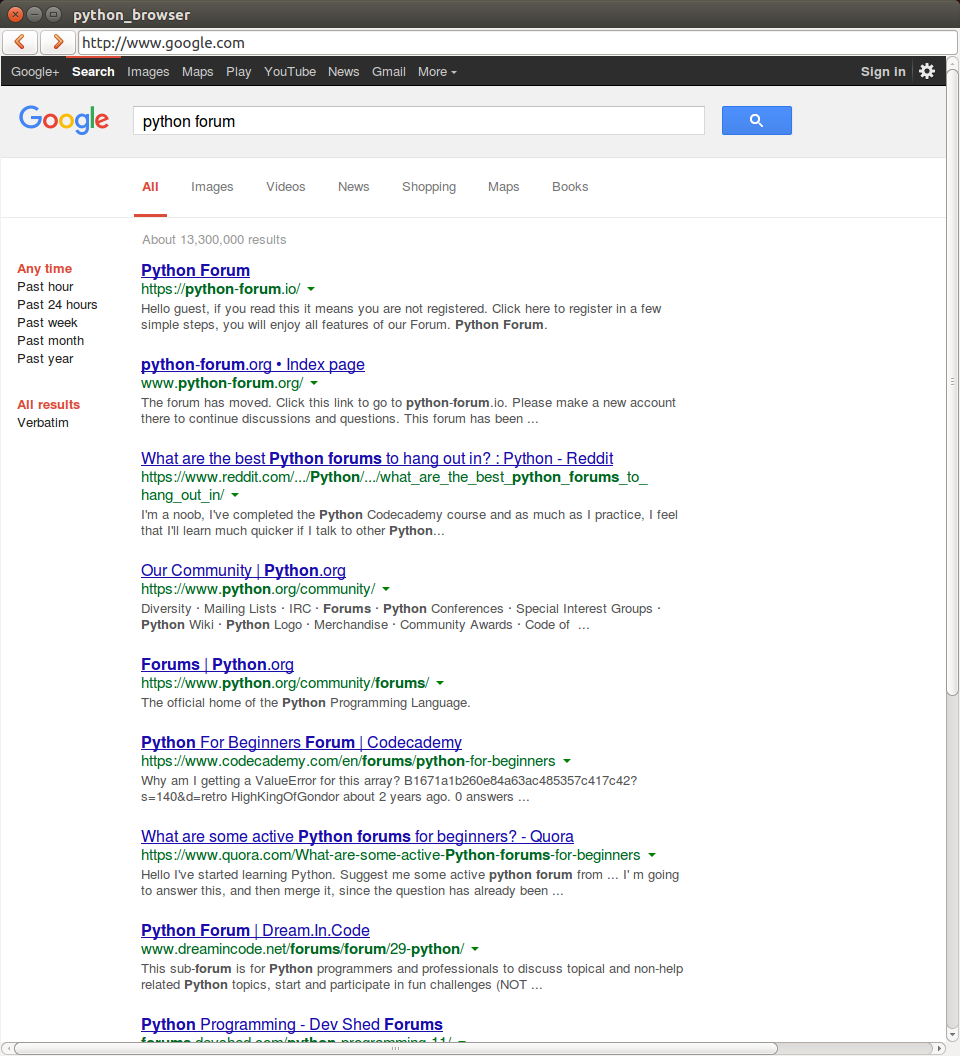This screenshot has width=960, height=1056.
Task: Click the Sign in link
Action: [882, 72]
